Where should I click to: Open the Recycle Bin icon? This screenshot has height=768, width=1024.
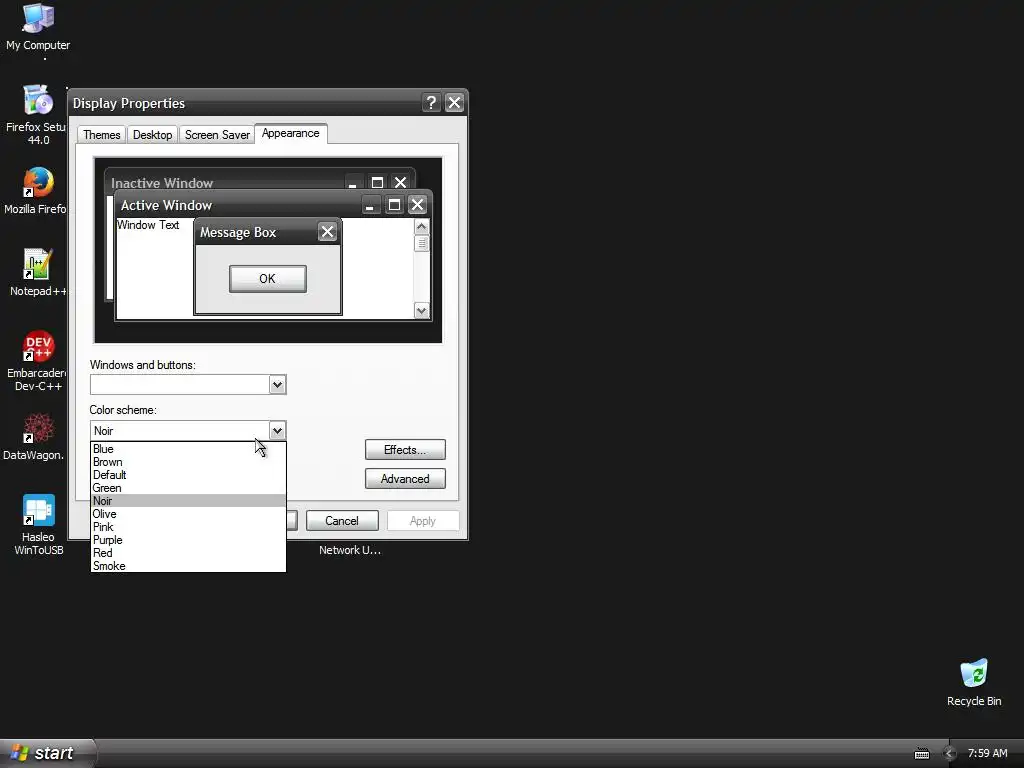pyautogui.click(x=974, y=682)
